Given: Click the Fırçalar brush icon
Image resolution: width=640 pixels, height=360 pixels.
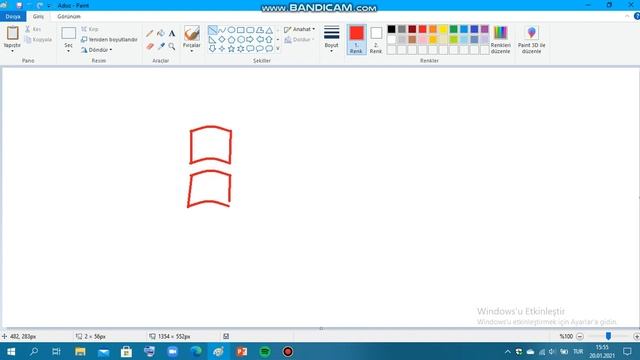Looking at the screenshot, I should coord(191,33).
